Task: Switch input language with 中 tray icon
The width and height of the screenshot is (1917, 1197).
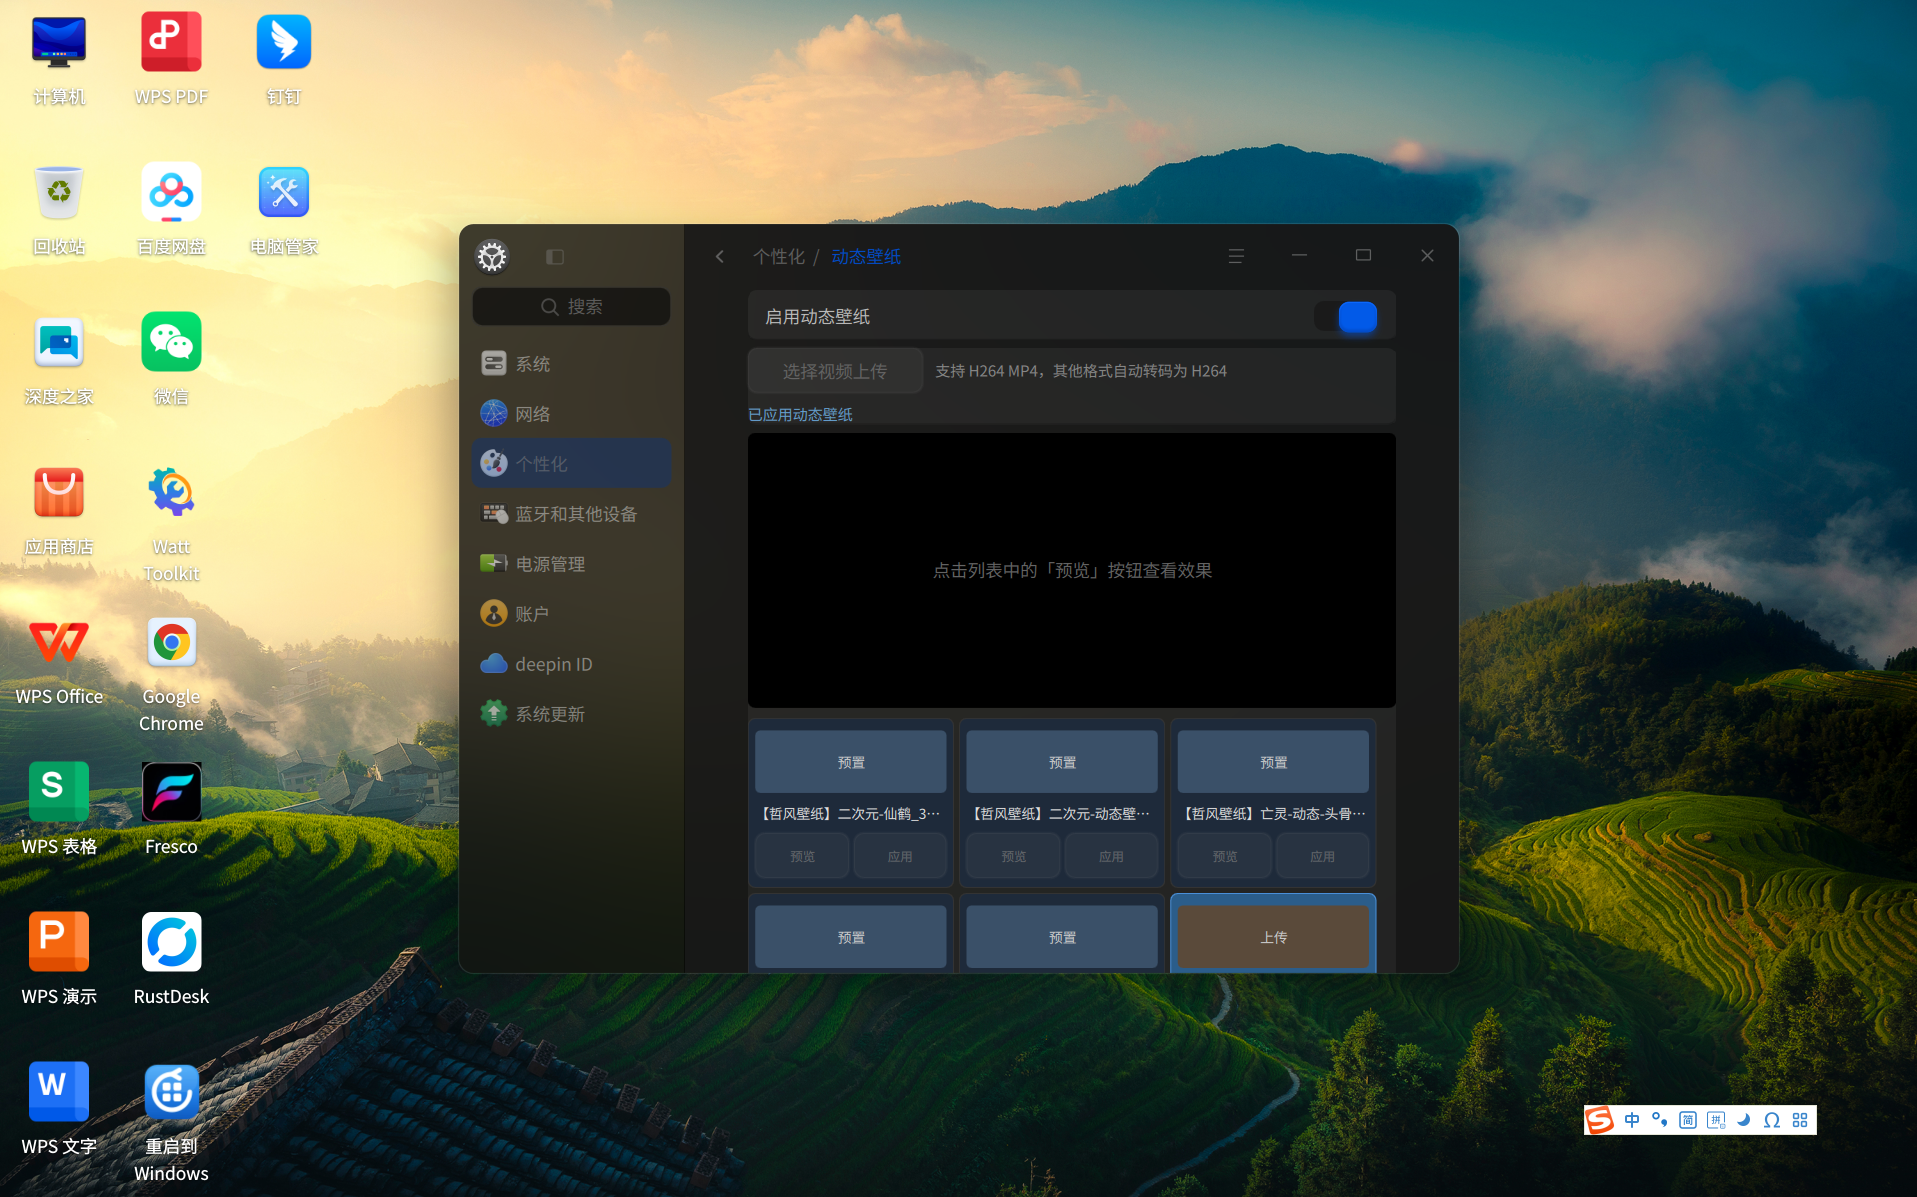Action: click(1632, 1120)
